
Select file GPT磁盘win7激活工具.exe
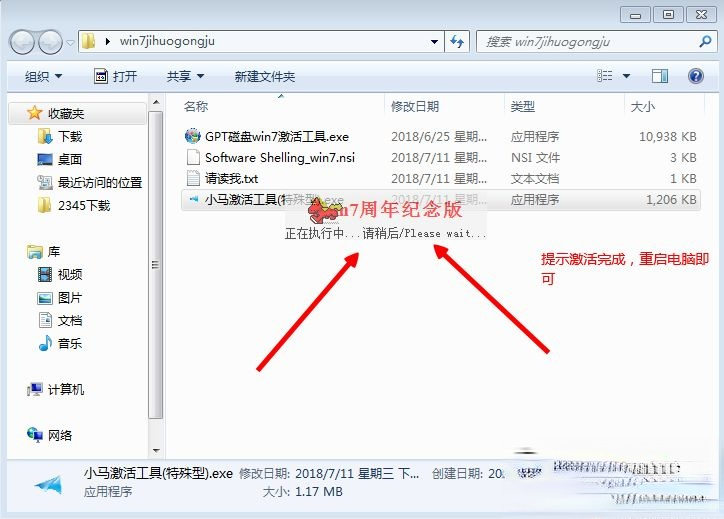(x=277, y=137)
